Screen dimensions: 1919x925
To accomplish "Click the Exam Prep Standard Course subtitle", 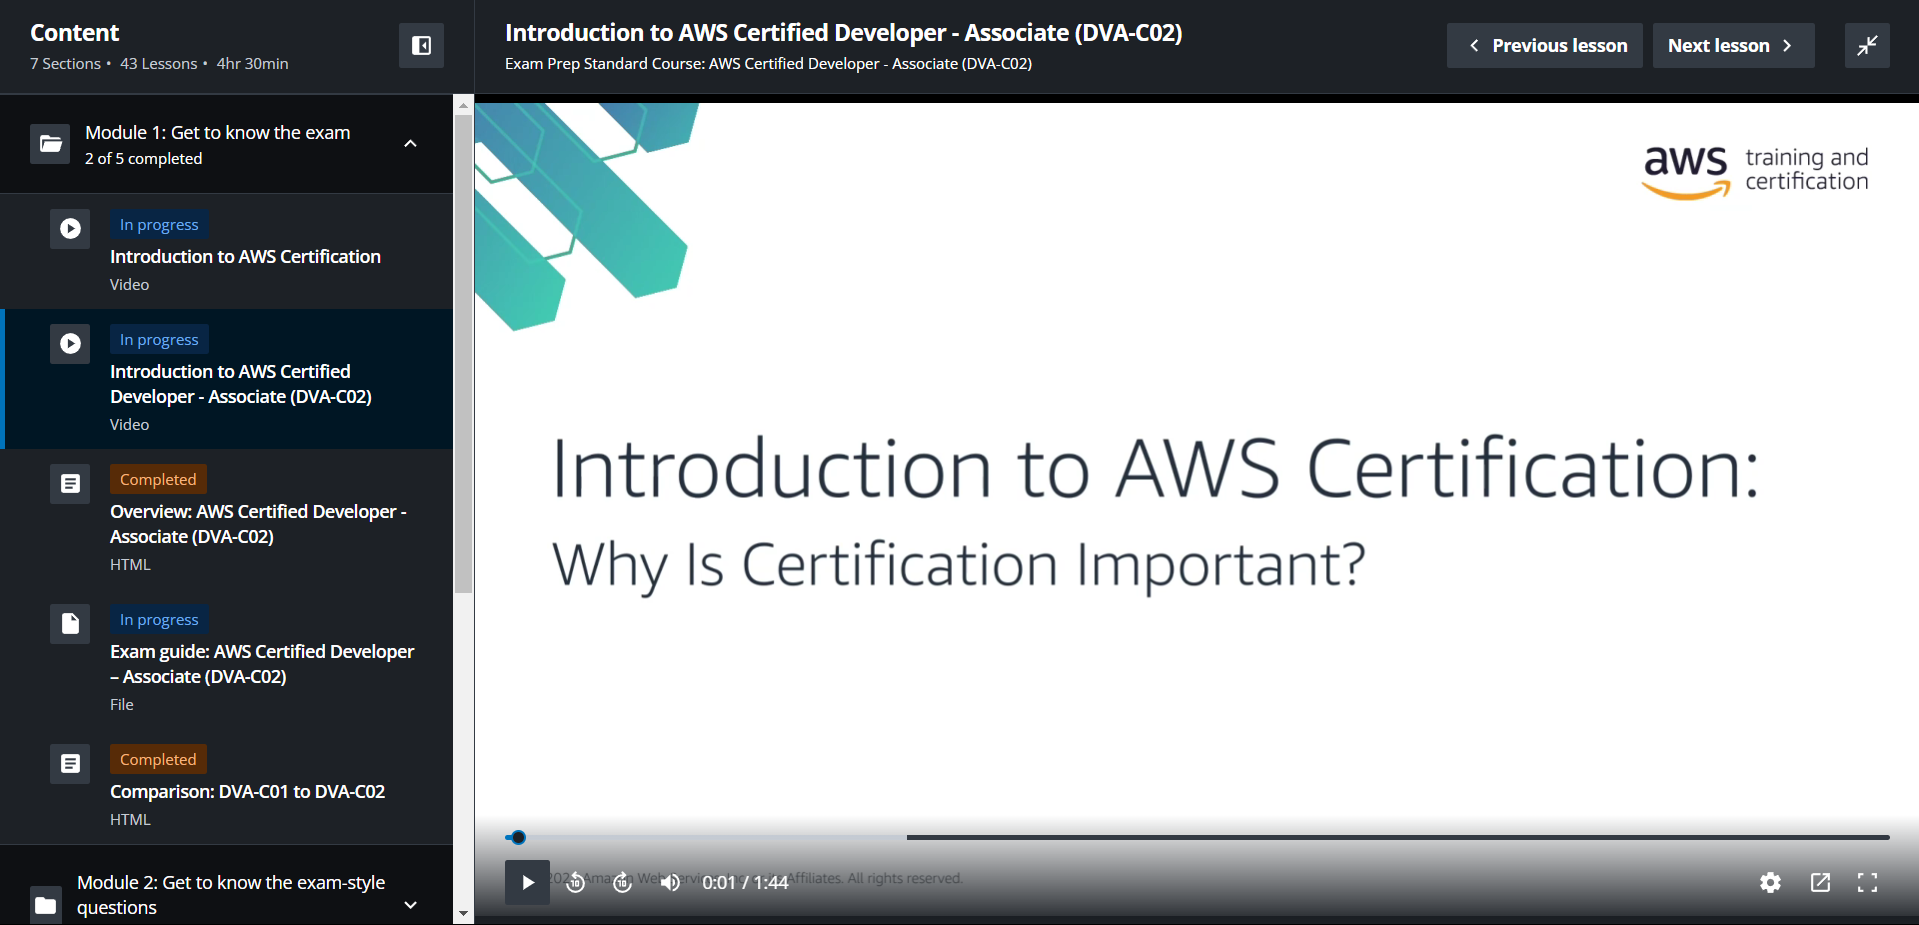I will pyautogui.click(x=768, y=64).
